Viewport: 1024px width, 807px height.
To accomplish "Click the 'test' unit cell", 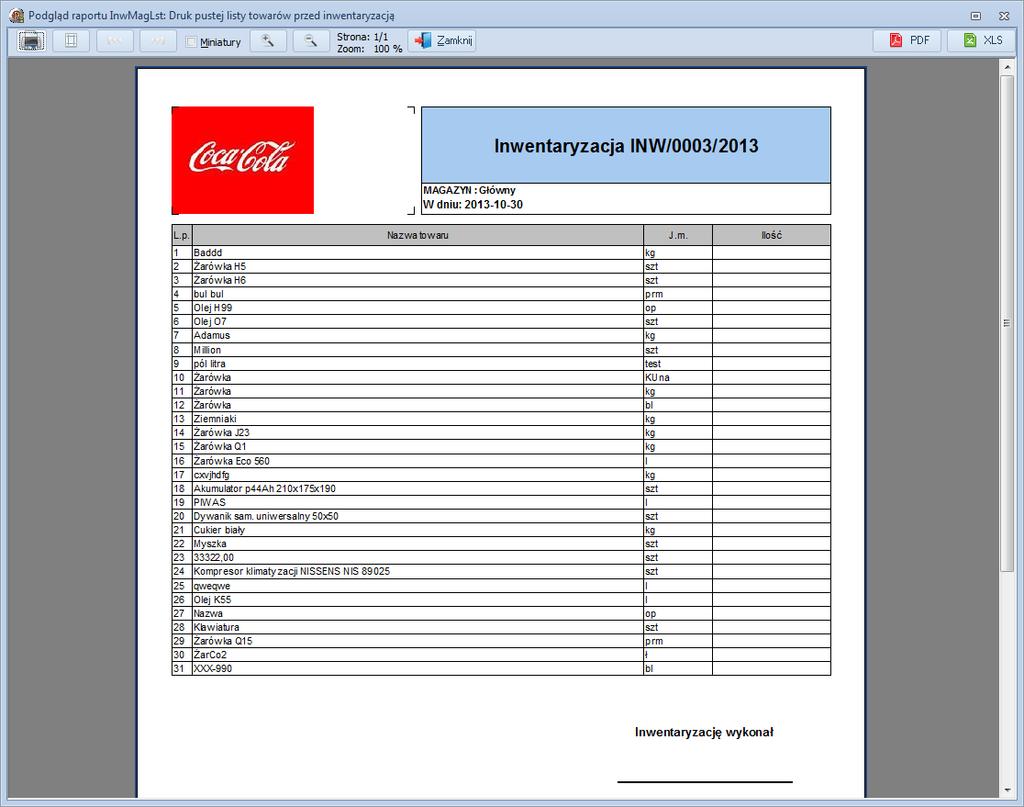I will pos(678,364).
